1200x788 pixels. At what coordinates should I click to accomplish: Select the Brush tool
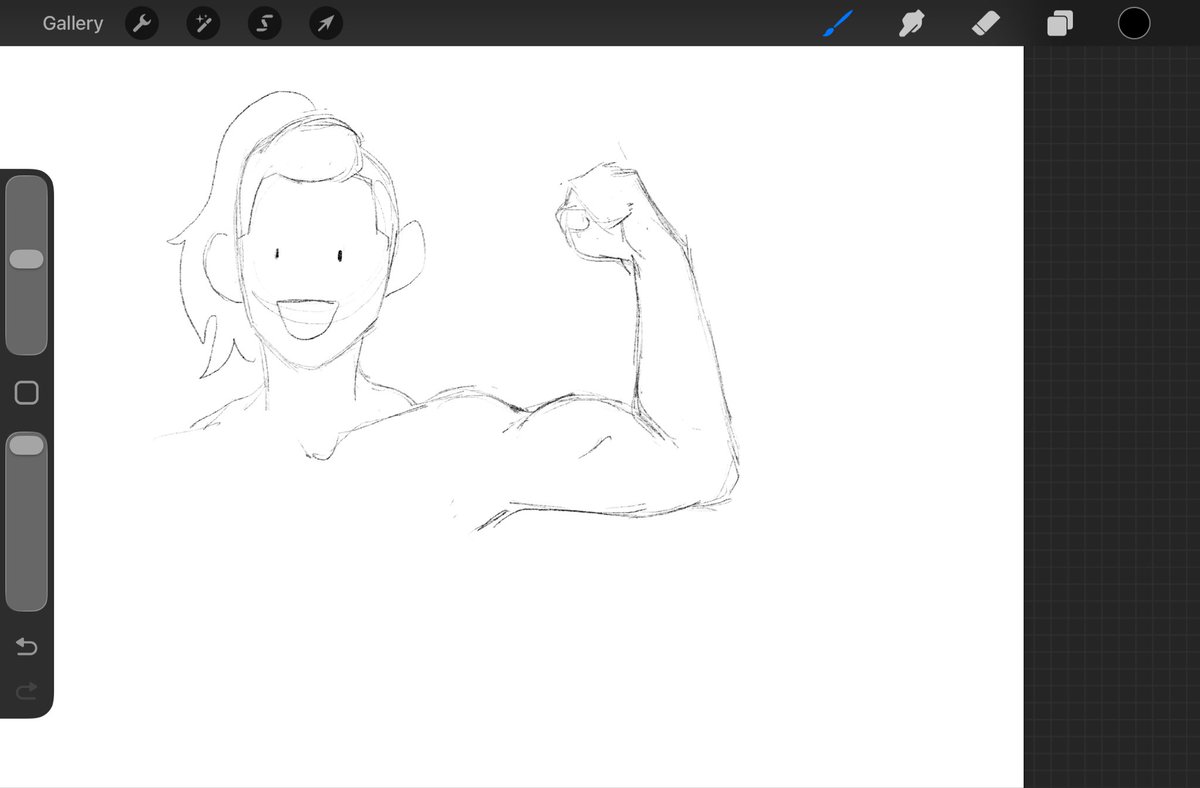838,23
